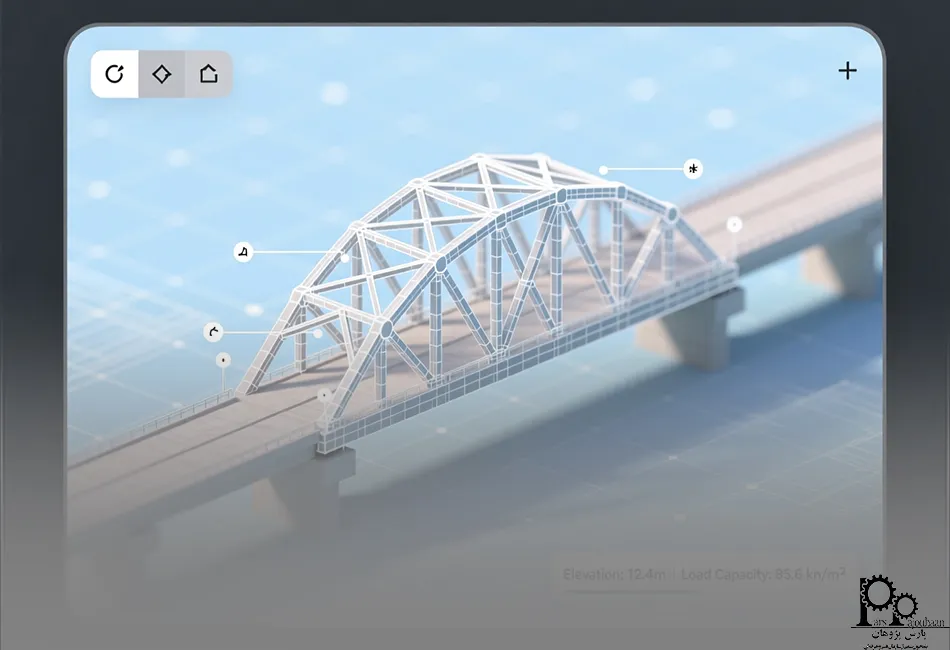The width and height of the screenshot is (950, 650).
Task: Select the pin marker at bridge's right end
Action: pyautogui.click(x=734, y=225)
